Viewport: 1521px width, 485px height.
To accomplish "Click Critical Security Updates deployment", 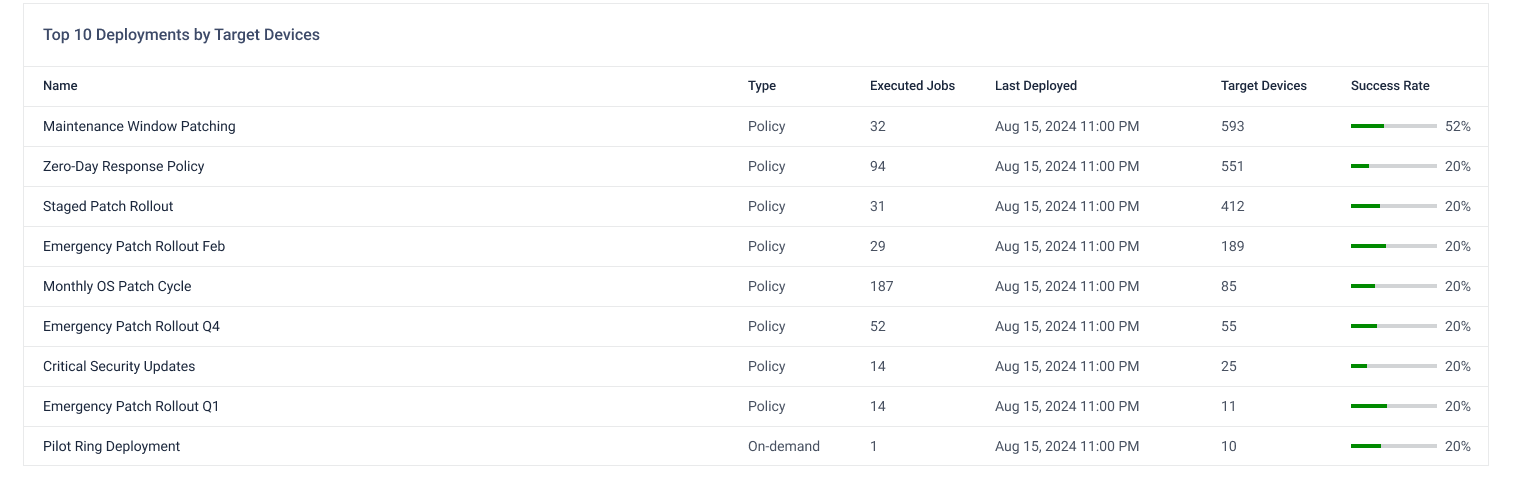I will [119, 367].
